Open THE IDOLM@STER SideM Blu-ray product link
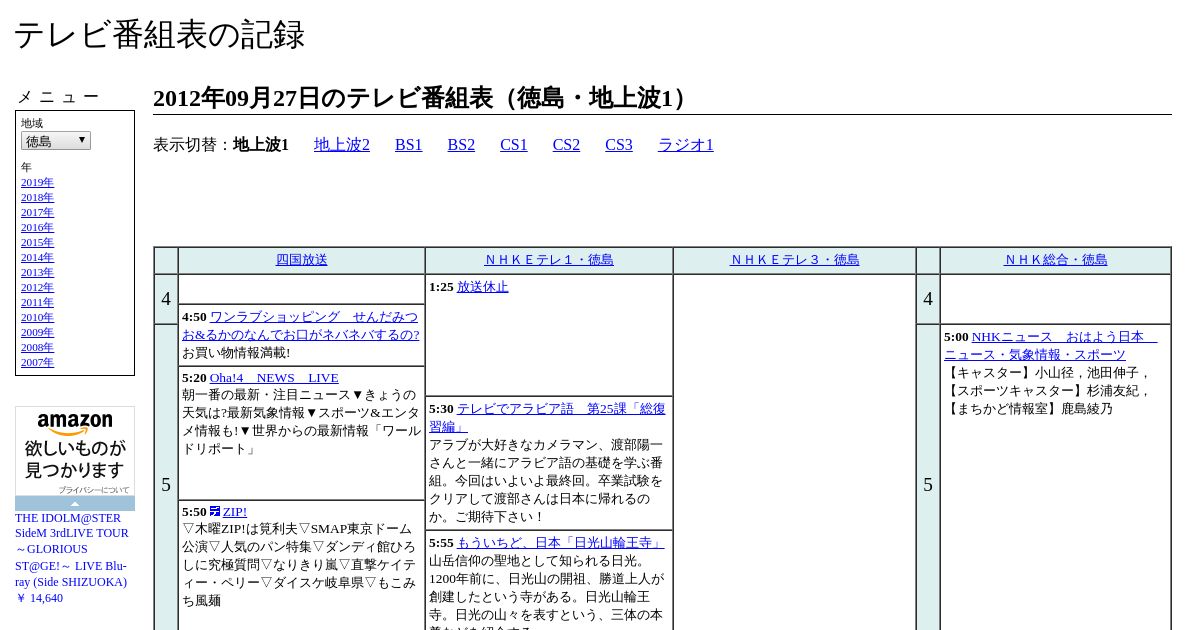Viewport: 1200px width, 630px height. [x=72, y=550]
